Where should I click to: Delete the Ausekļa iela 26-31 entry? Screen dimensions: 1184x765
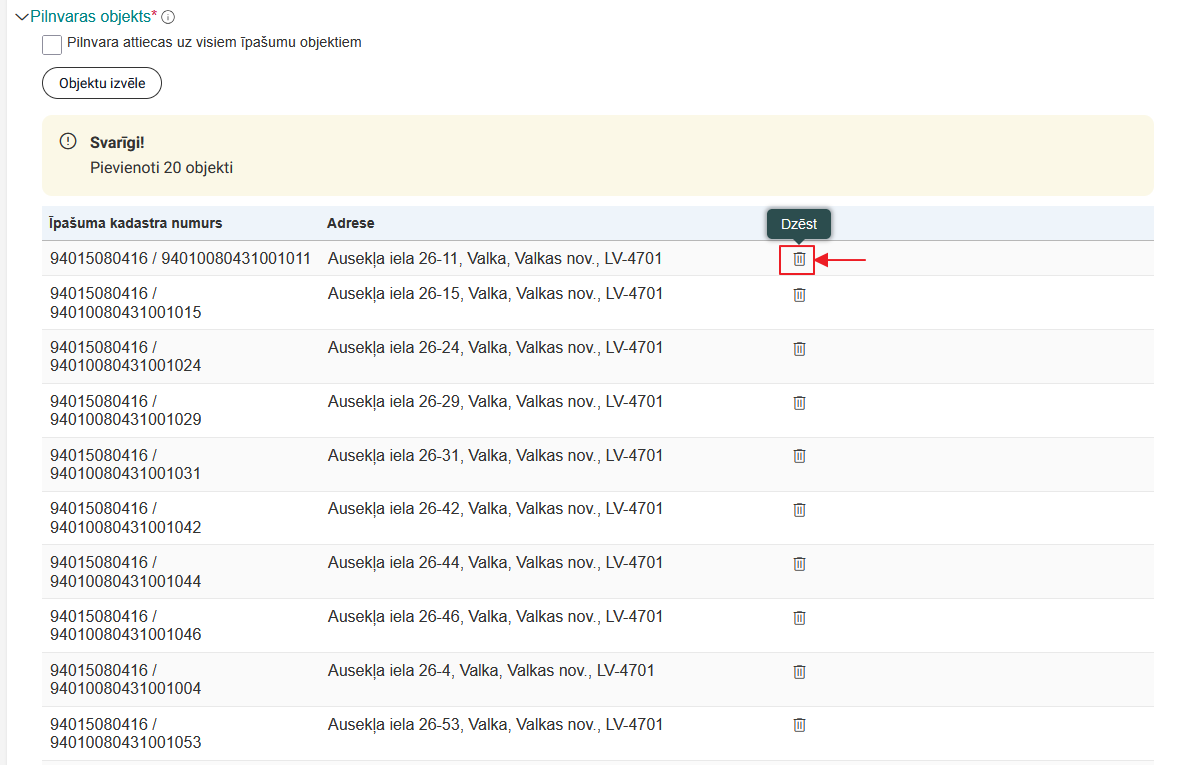799,456
